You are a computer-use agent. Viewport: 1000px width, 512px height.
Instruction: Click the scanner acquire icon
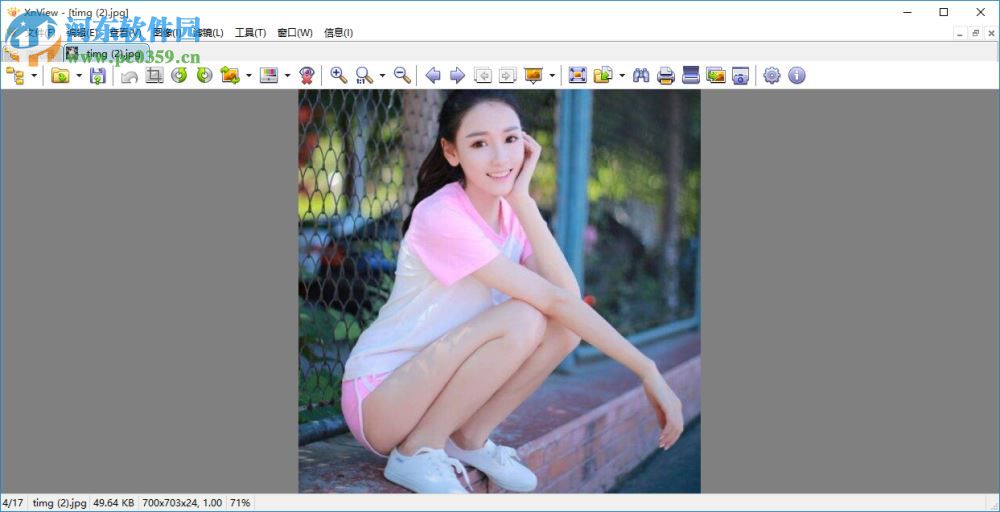pyautogui.click(x=691, y=76)
